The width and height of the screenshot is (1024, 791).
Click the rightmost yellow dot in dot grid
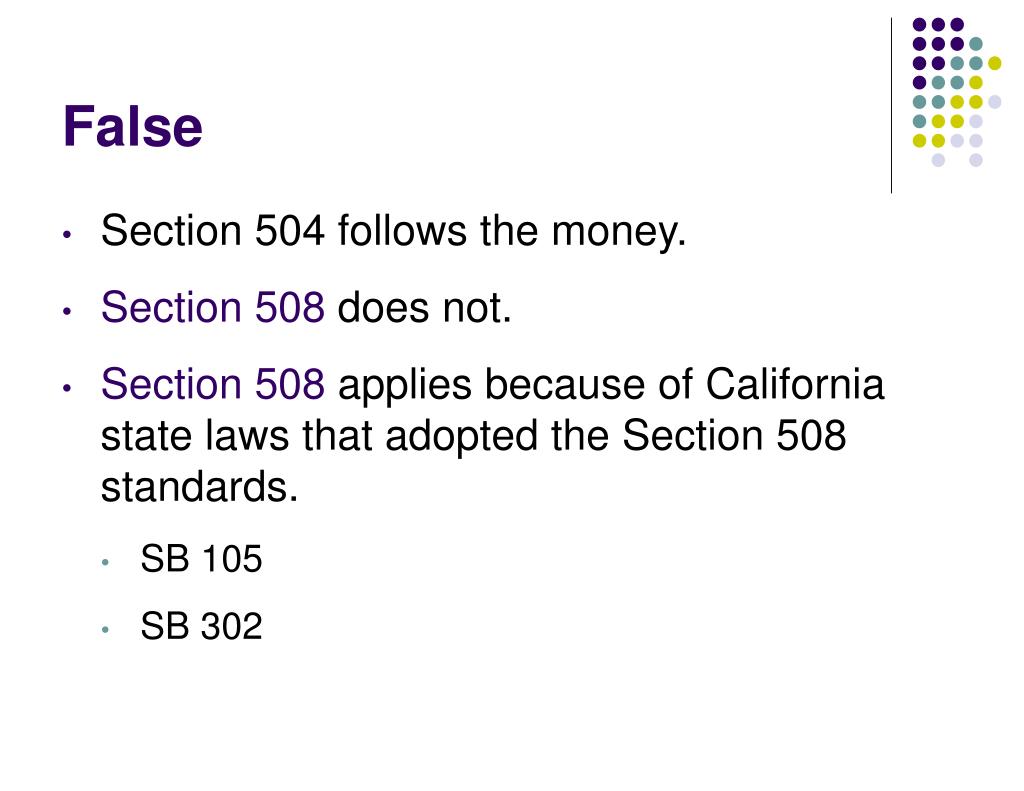[995, 63]
